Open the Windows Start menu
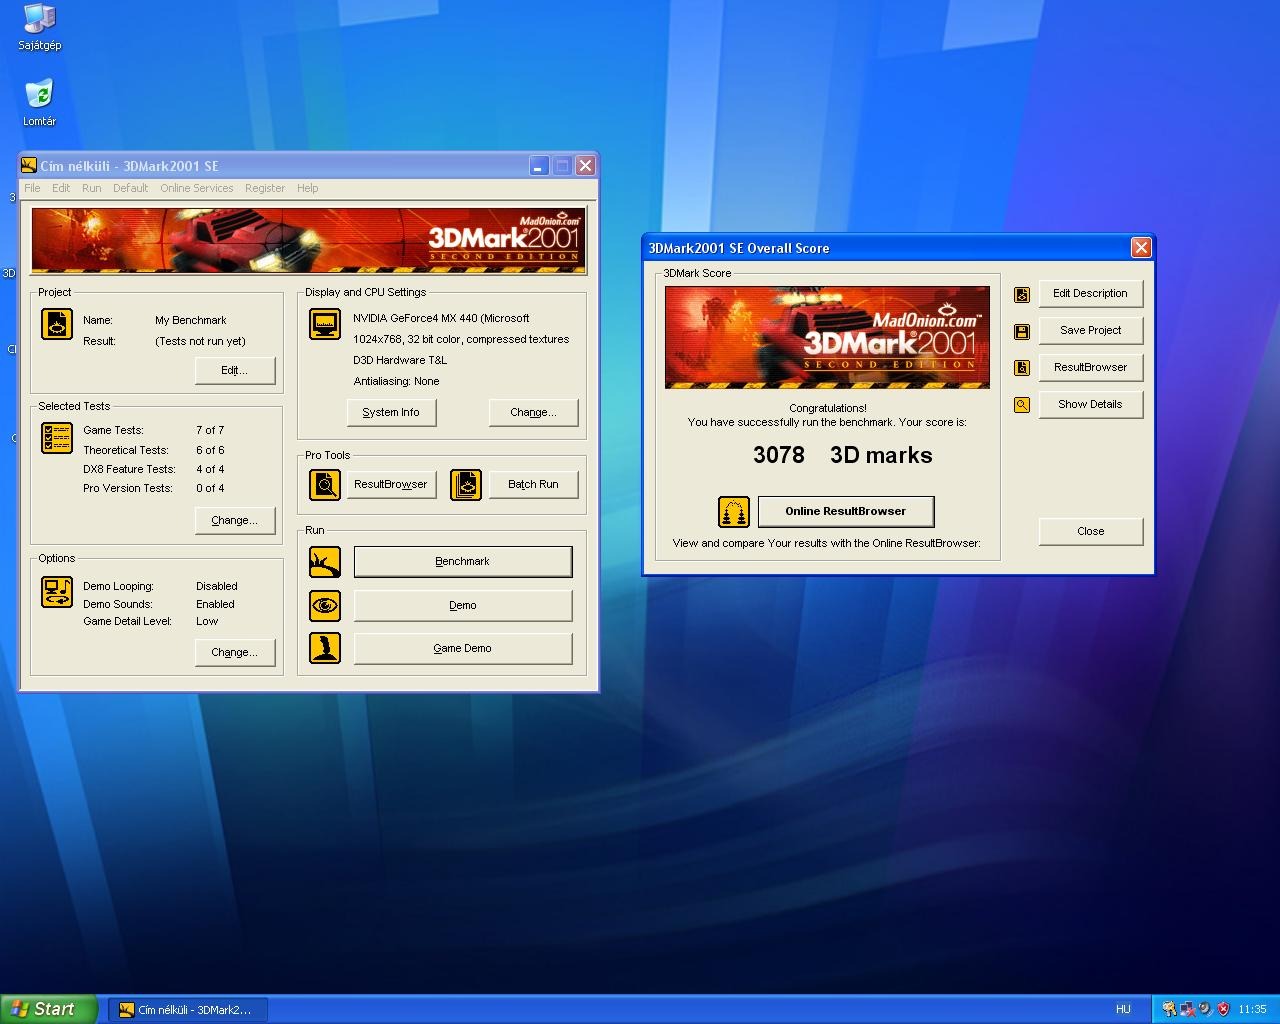The image size is (1280, 1024). click(x=49, y=1009)
